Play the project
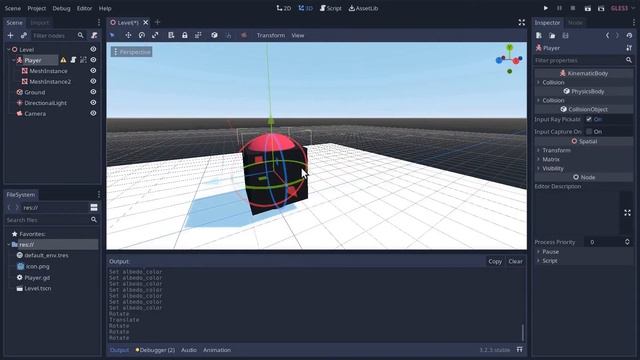This screenshot has width=640, height=360. [x=546, y=8]
